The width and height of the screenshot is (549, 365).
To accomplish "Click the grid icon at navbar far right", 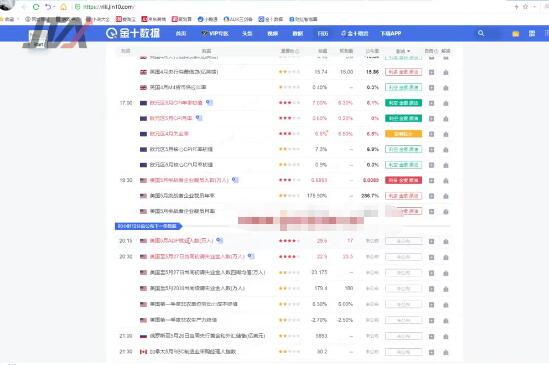I will pyautogui.click(x=532, y=34).
